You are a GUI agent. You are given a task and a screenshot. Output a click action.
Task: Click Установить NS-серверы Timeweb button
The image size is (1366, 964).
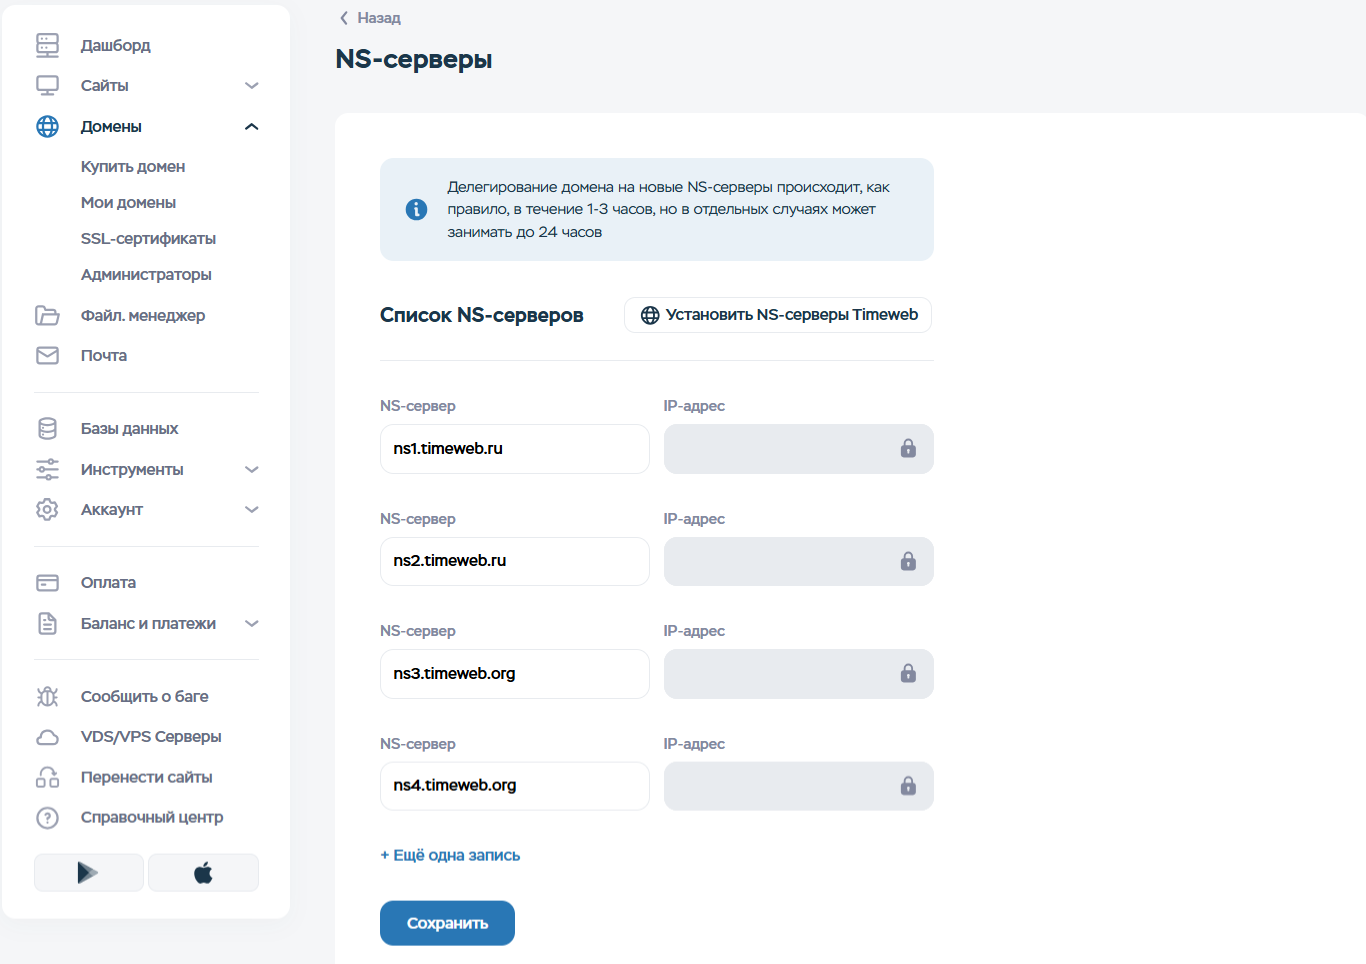[778, 315]
